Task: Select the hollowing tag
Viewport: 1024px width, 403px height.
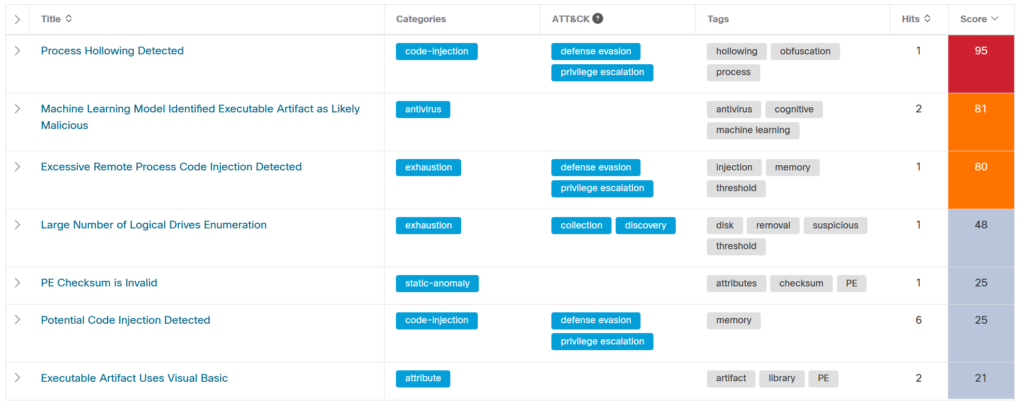Action: coord(737,52)
